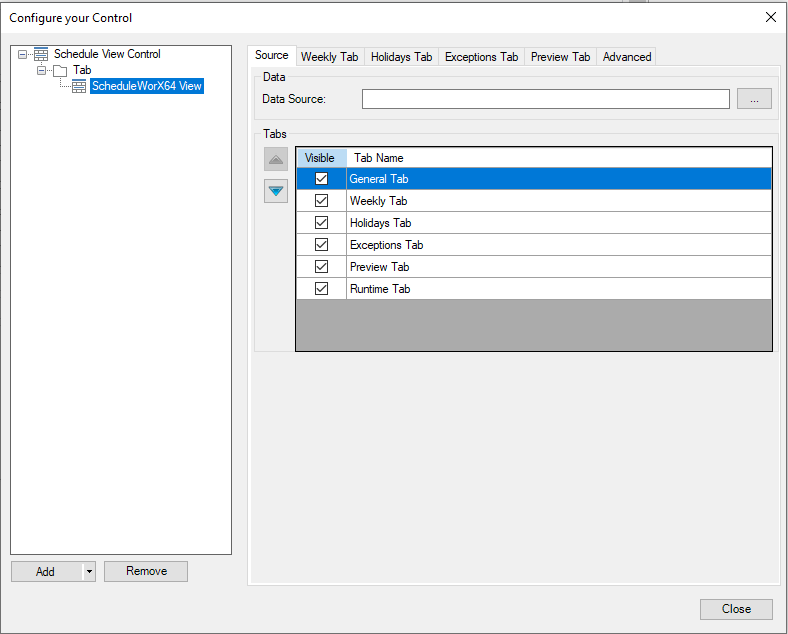Toggle Weekly Tab visible checkbox
The image size is (788, 634).
click(x=321, y=201)
